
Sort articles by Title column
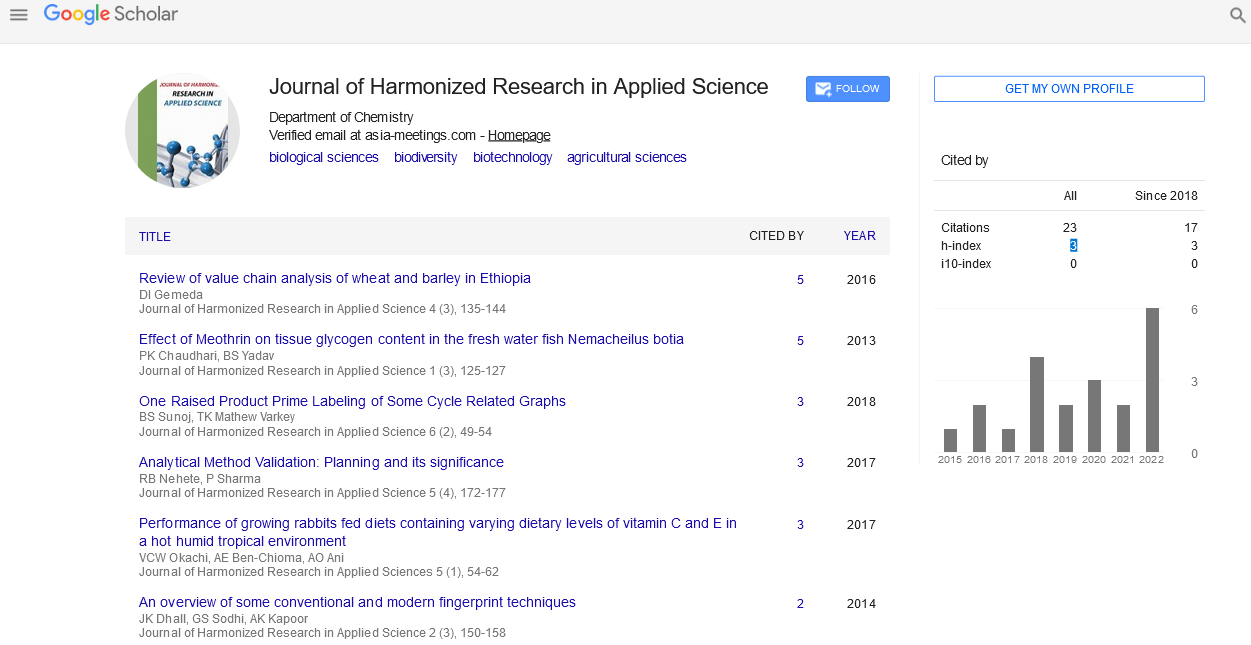(154, 237)
